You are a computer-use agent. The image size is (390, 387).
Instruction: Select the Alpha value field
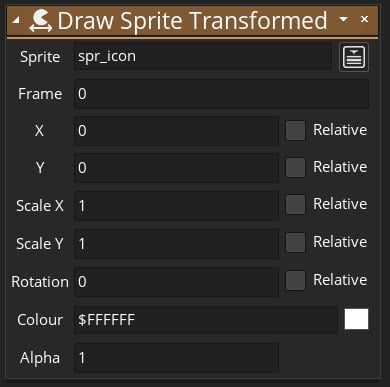[176, 358]
